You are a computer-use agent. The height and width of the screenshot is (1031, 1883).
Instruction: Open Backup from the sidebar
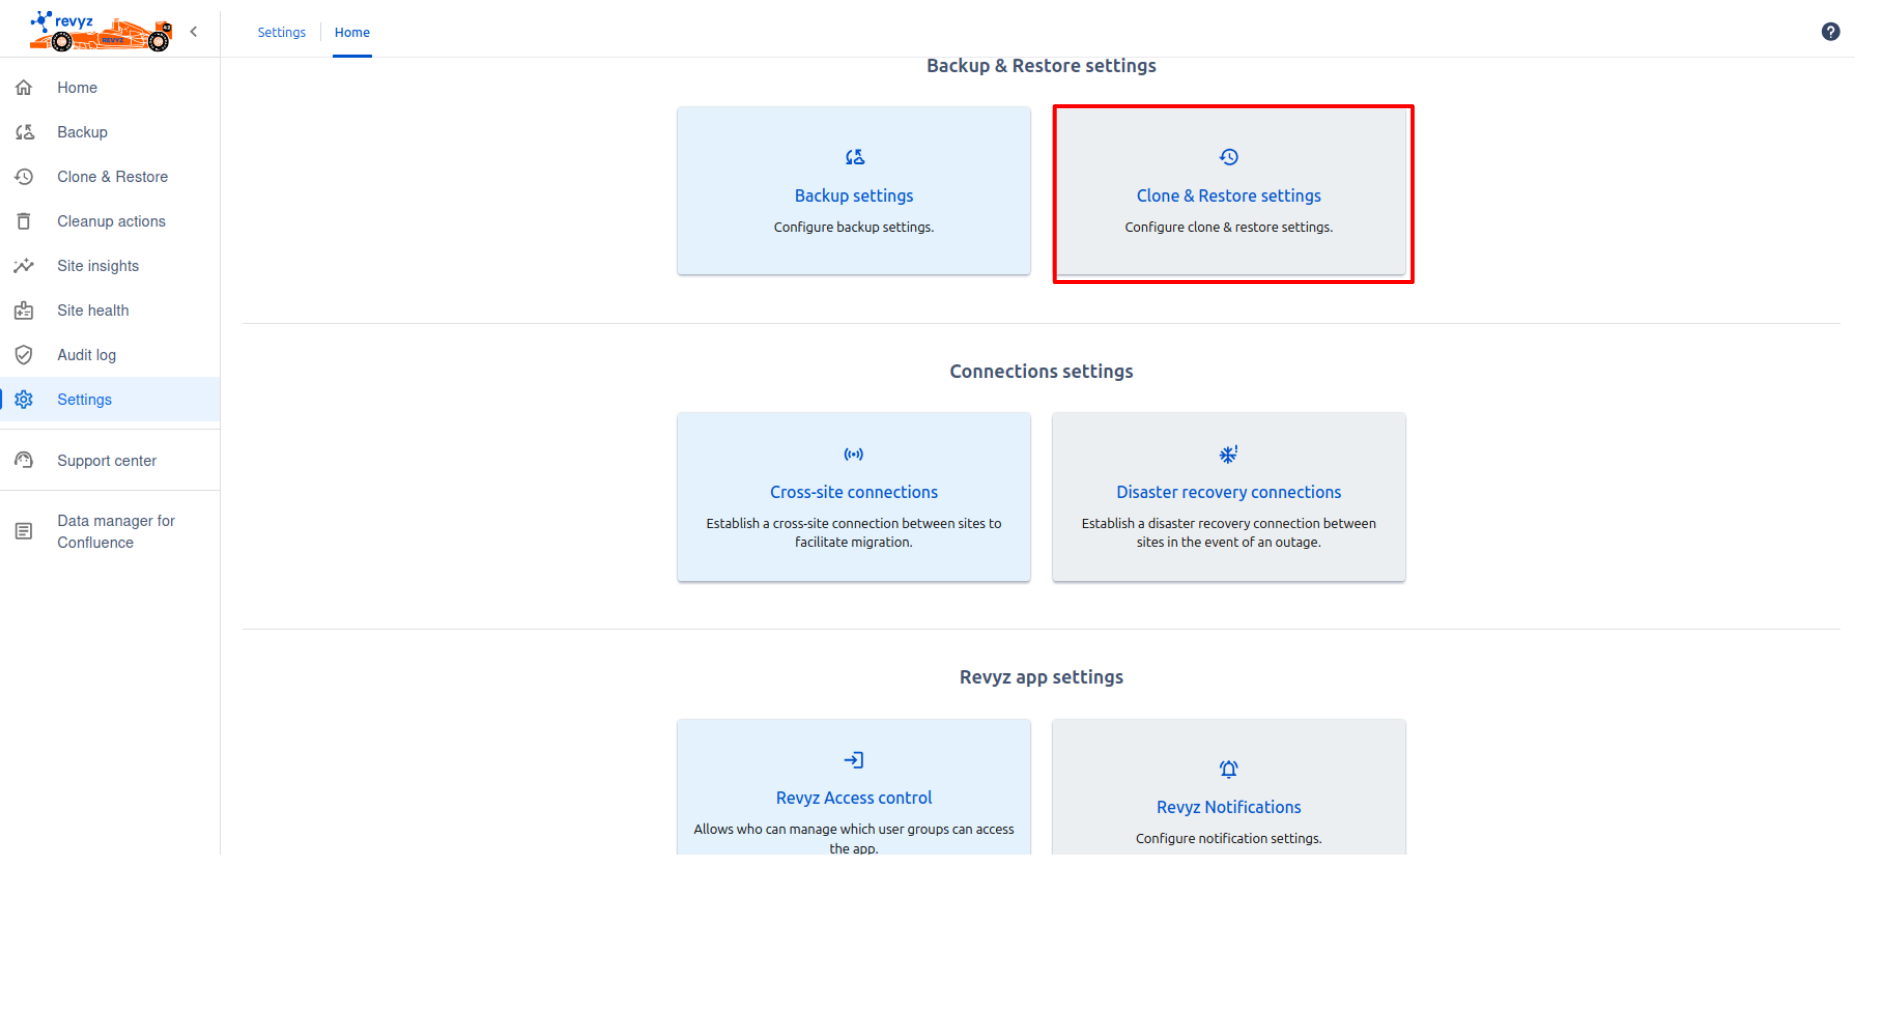coord(82,132)
